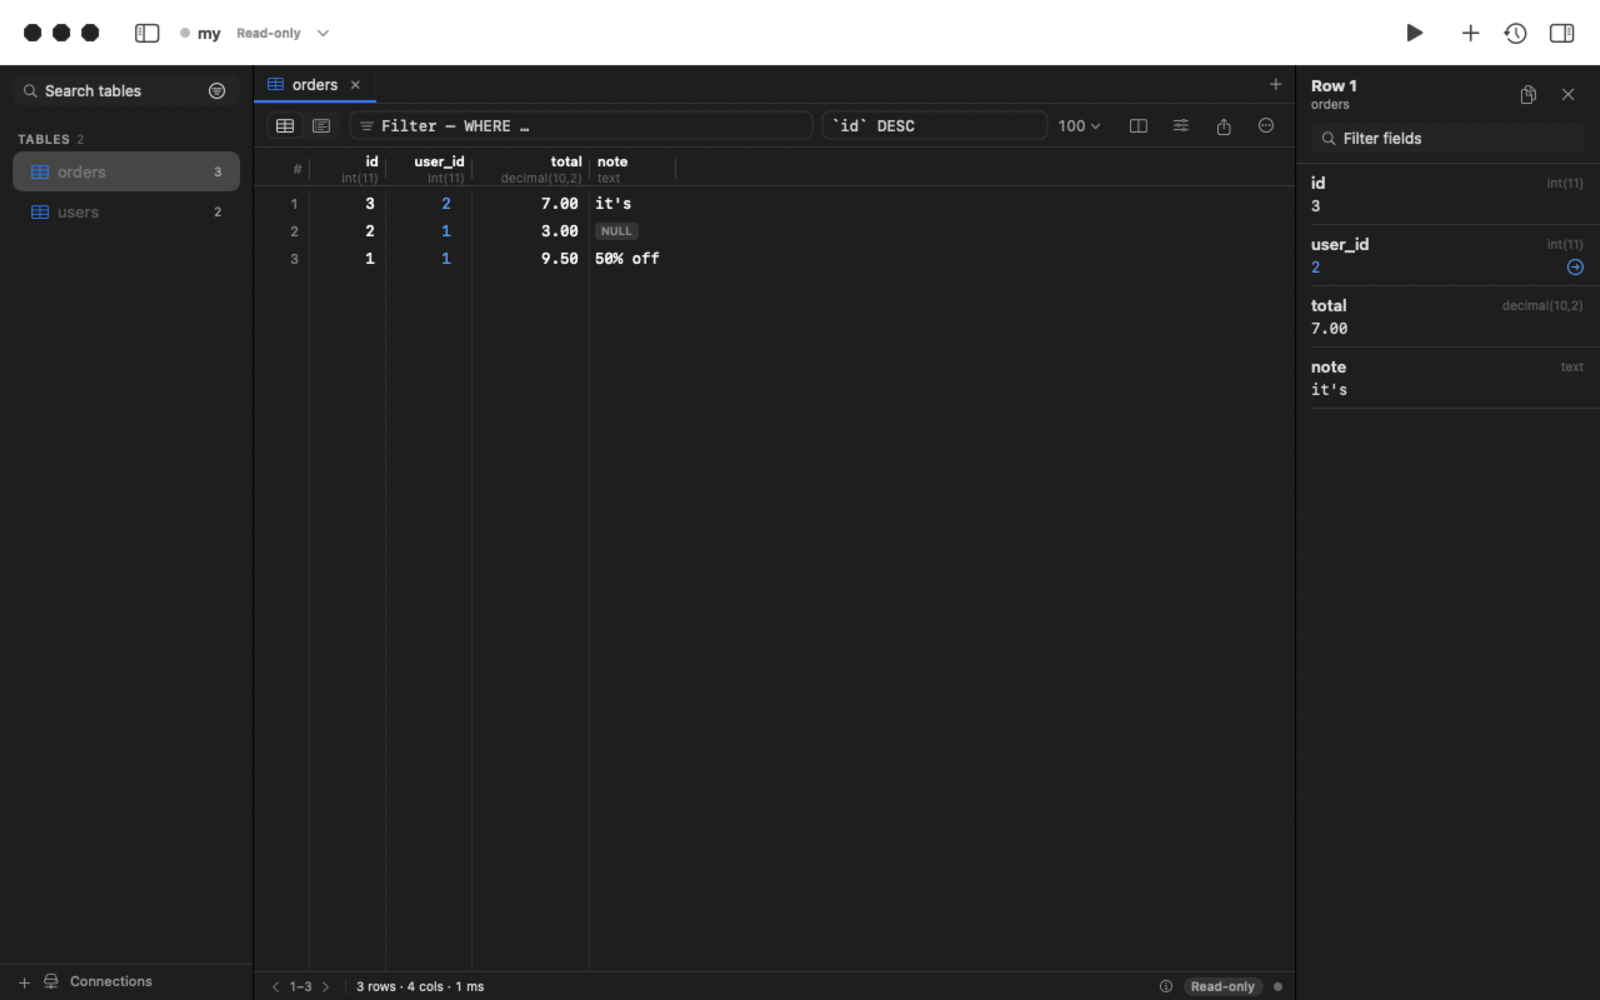Image resolution: width=1600 pixels, height=1000 pixels.
Task: Switch to grid data view
Action: click(x=285, y=126)
